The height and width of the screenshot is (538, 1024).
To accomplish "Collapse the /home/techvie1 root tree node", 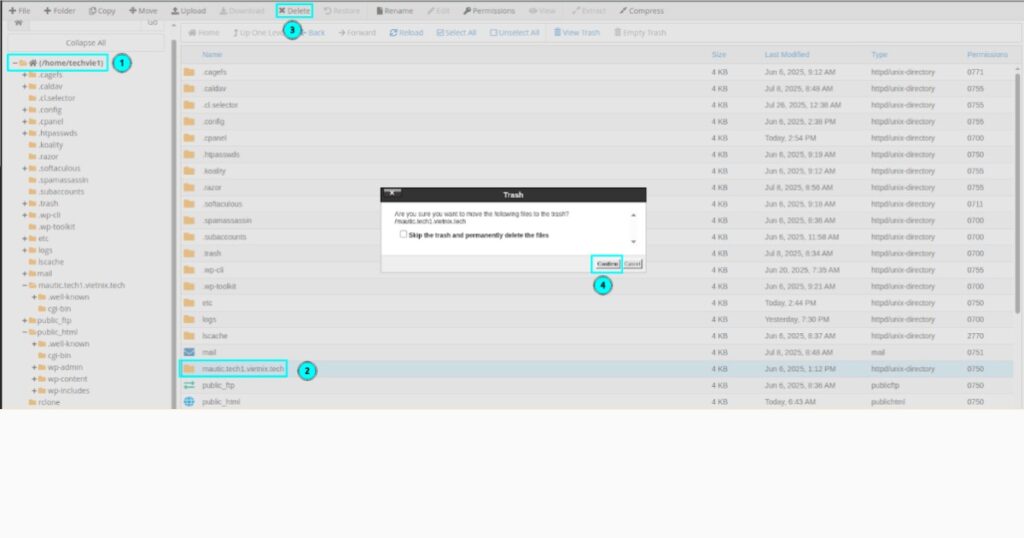I will tap(13, 63).
